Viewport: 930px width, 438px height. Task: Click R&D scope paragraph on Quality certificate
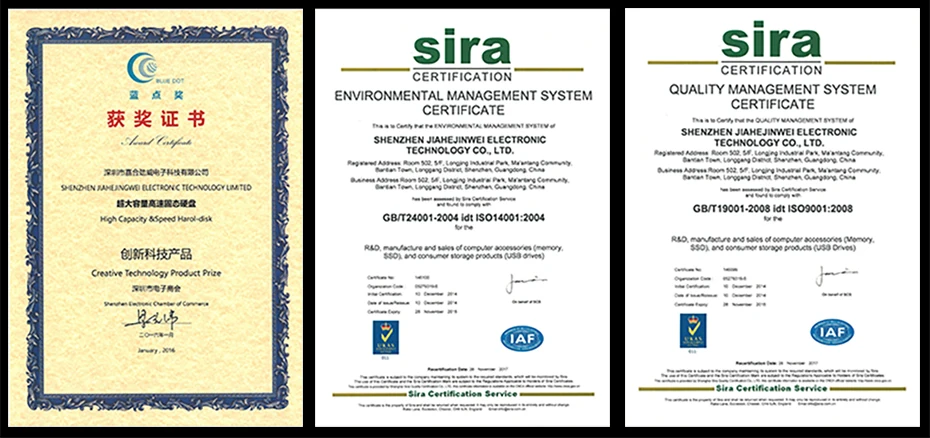pos(772,243)
